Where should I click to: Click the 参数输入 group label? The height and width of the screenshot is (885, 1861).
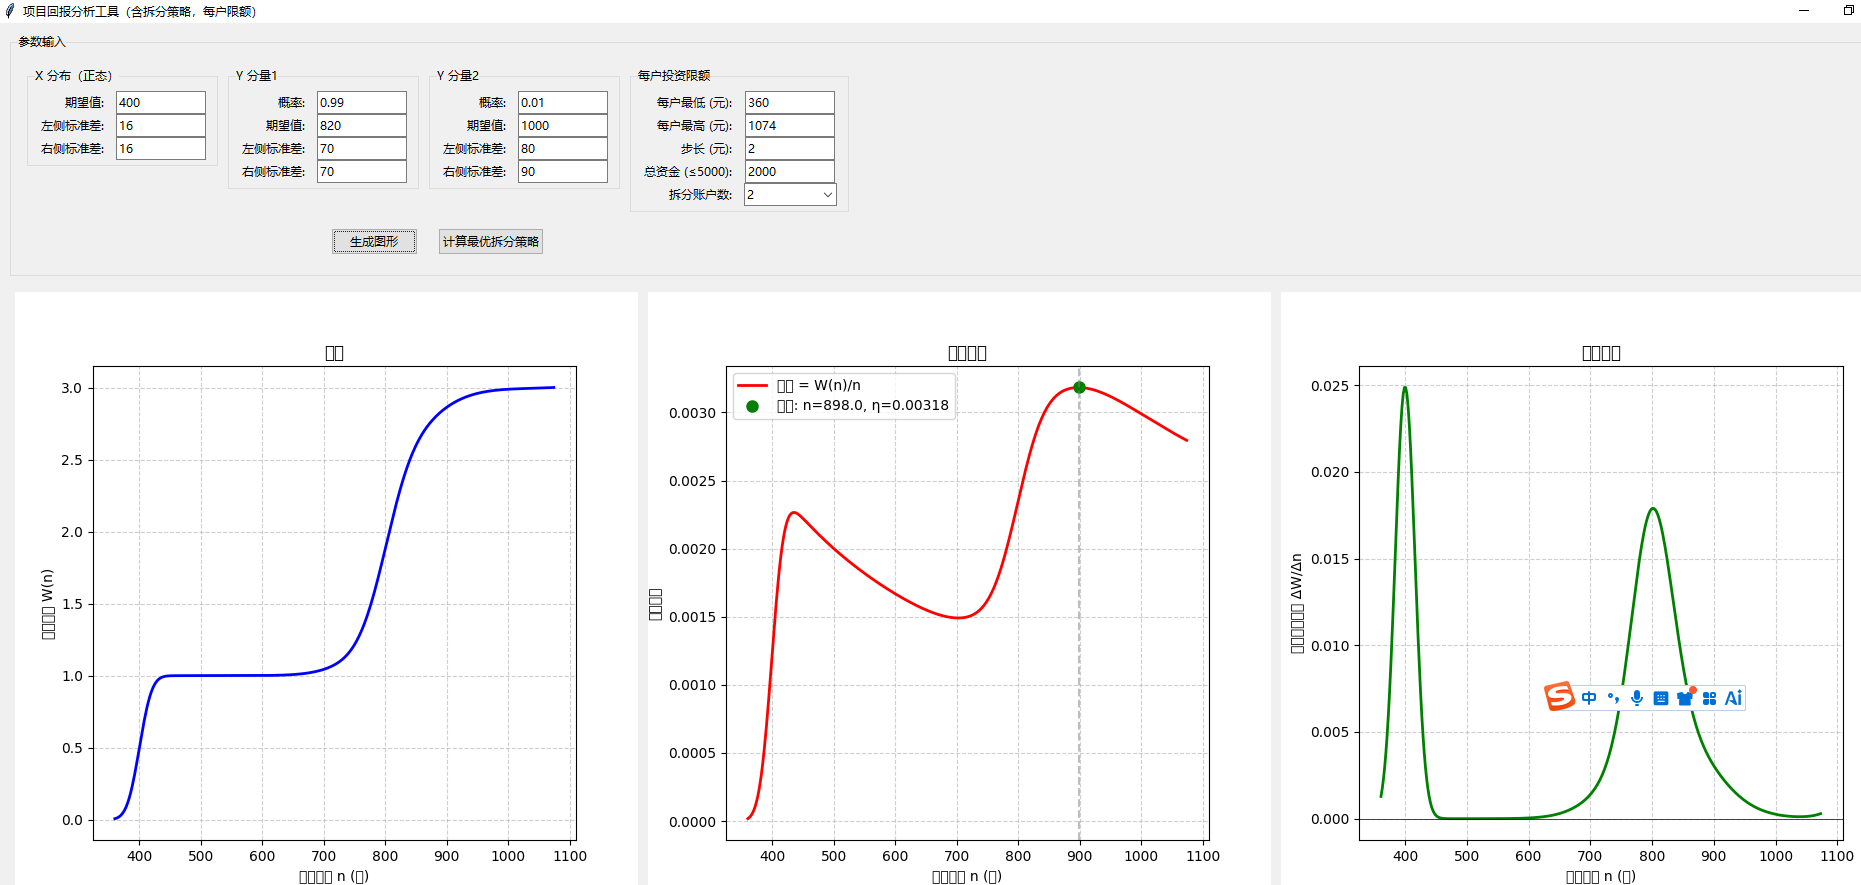tap(42, 42)
